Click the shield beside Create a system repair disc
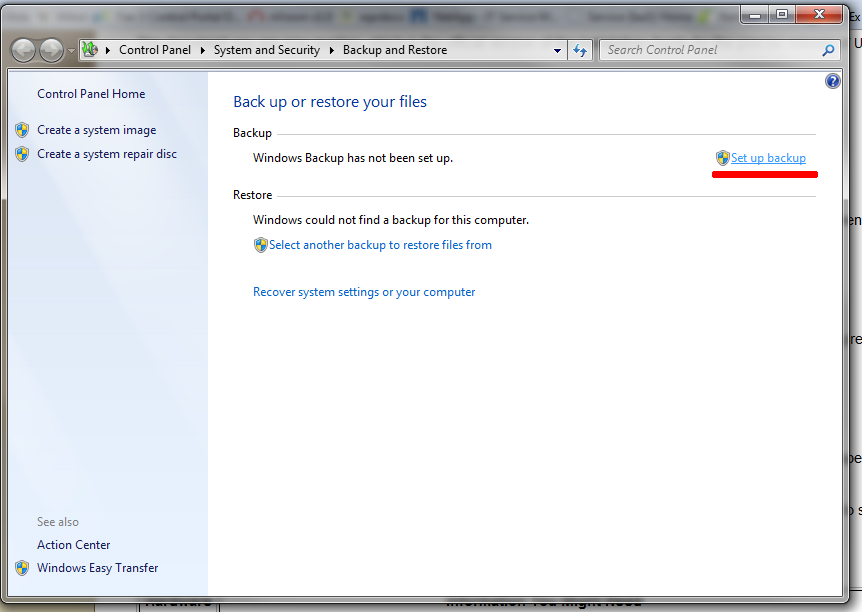 pos(22,153)
